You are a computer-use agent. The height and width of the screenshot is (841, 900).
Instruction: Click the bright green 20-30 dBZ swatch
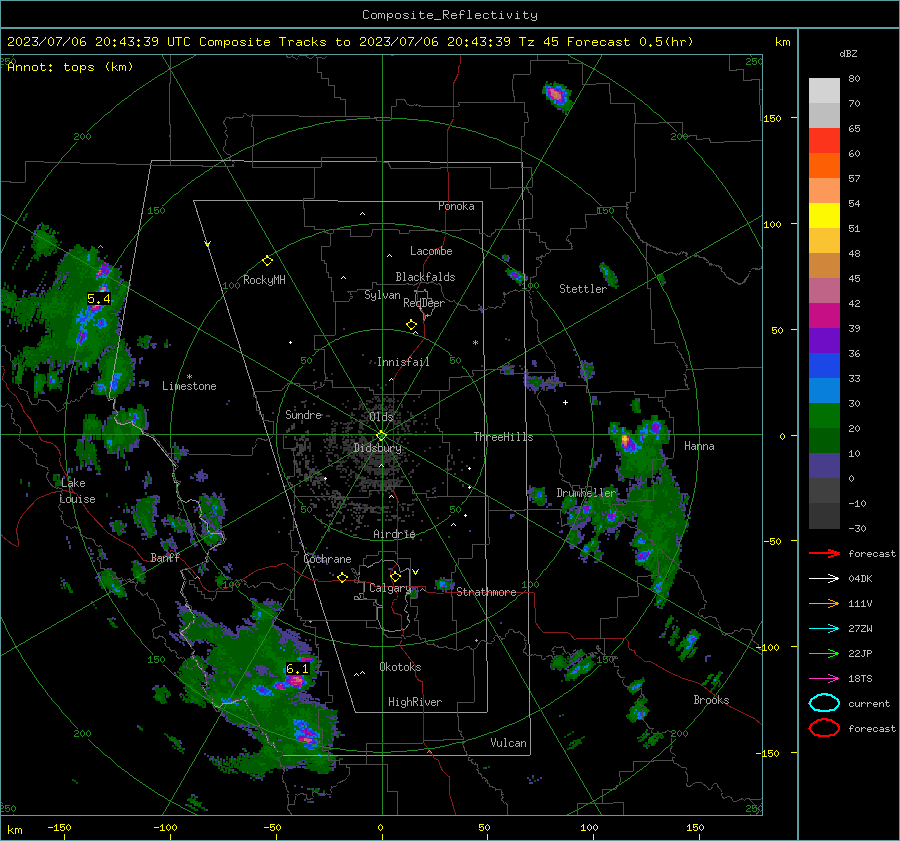tap(824, 416)
